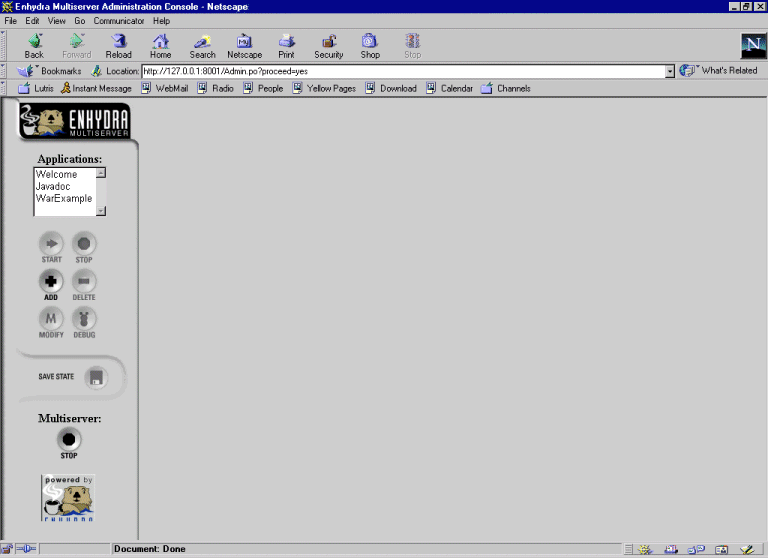Click the status bar security lock icon
Viewport: 768px width, 558px height.
(x=7, y=549)
